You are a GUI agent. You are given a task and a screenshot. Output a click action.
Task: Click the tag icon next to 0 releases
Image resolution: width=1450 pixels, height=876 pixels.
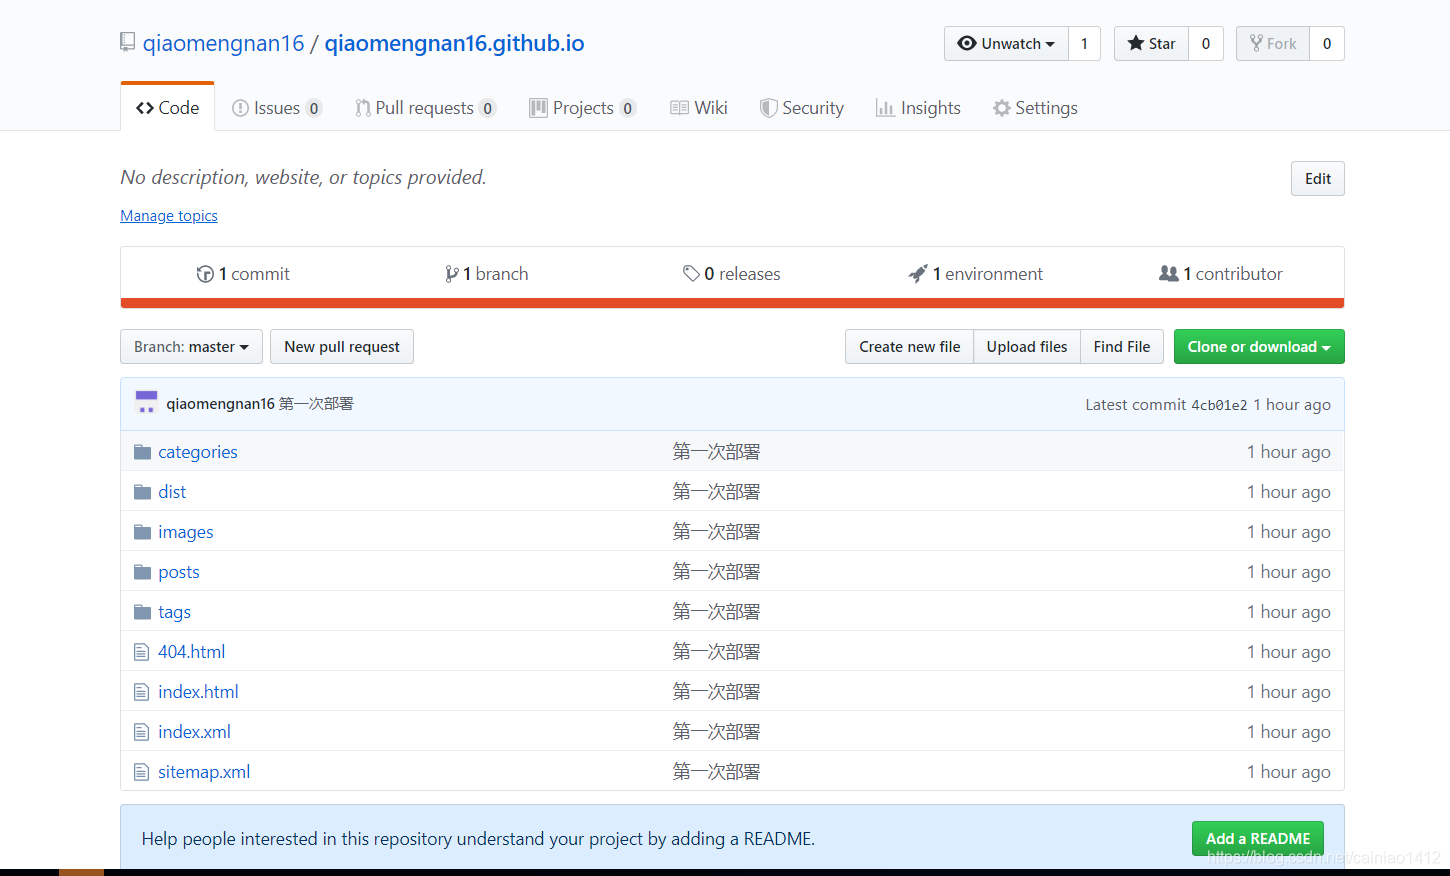tap(691, 273)
